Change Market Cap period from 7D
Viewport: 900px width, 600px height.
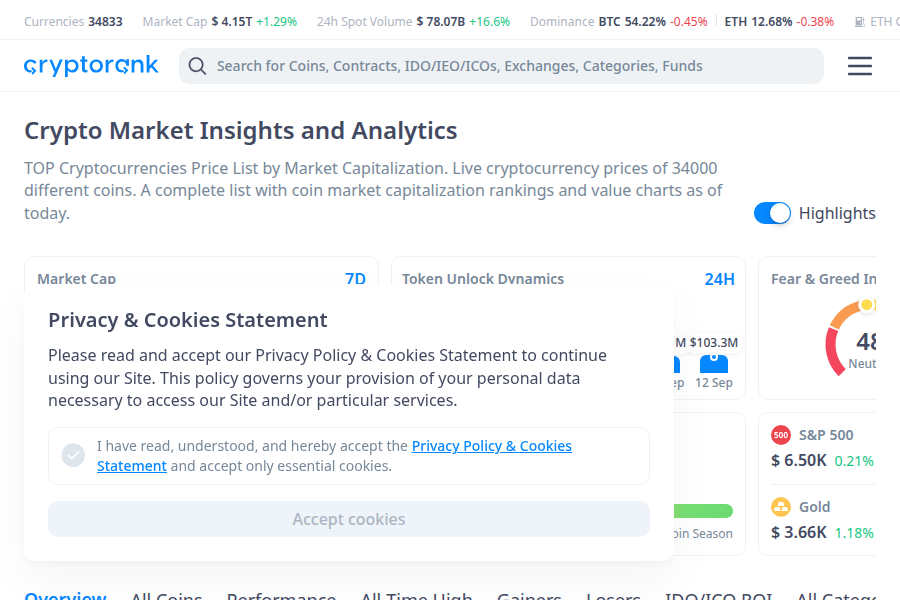pyautogui.click(x=356, y=279)
